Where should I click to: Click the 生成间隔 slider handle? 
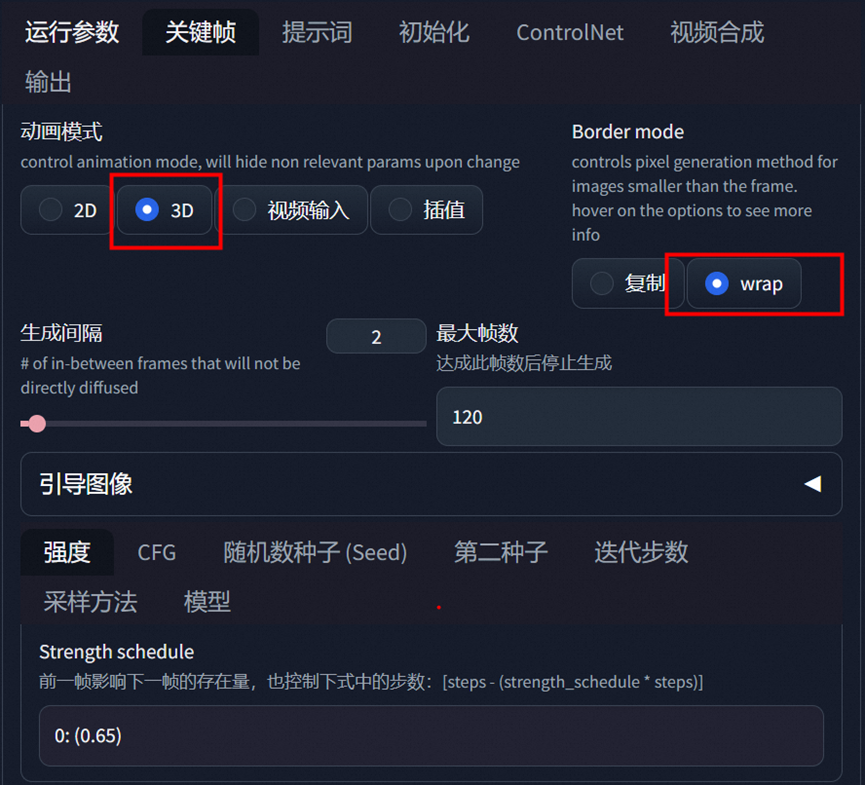37,424
